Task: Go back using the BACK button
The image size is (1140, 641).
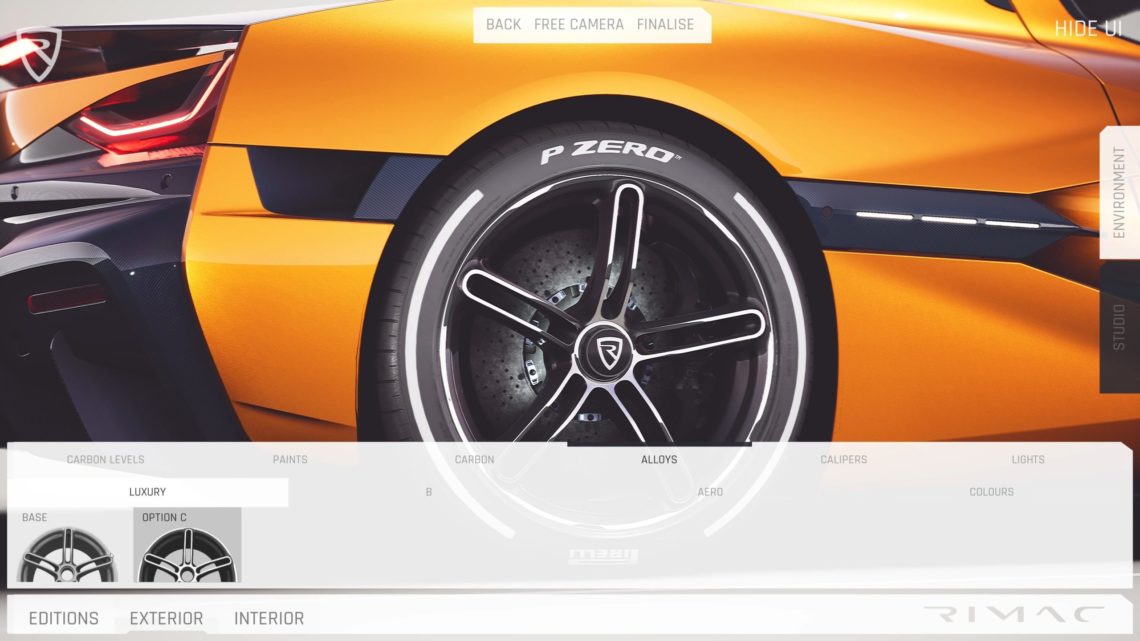Action: tap(503, 24)
